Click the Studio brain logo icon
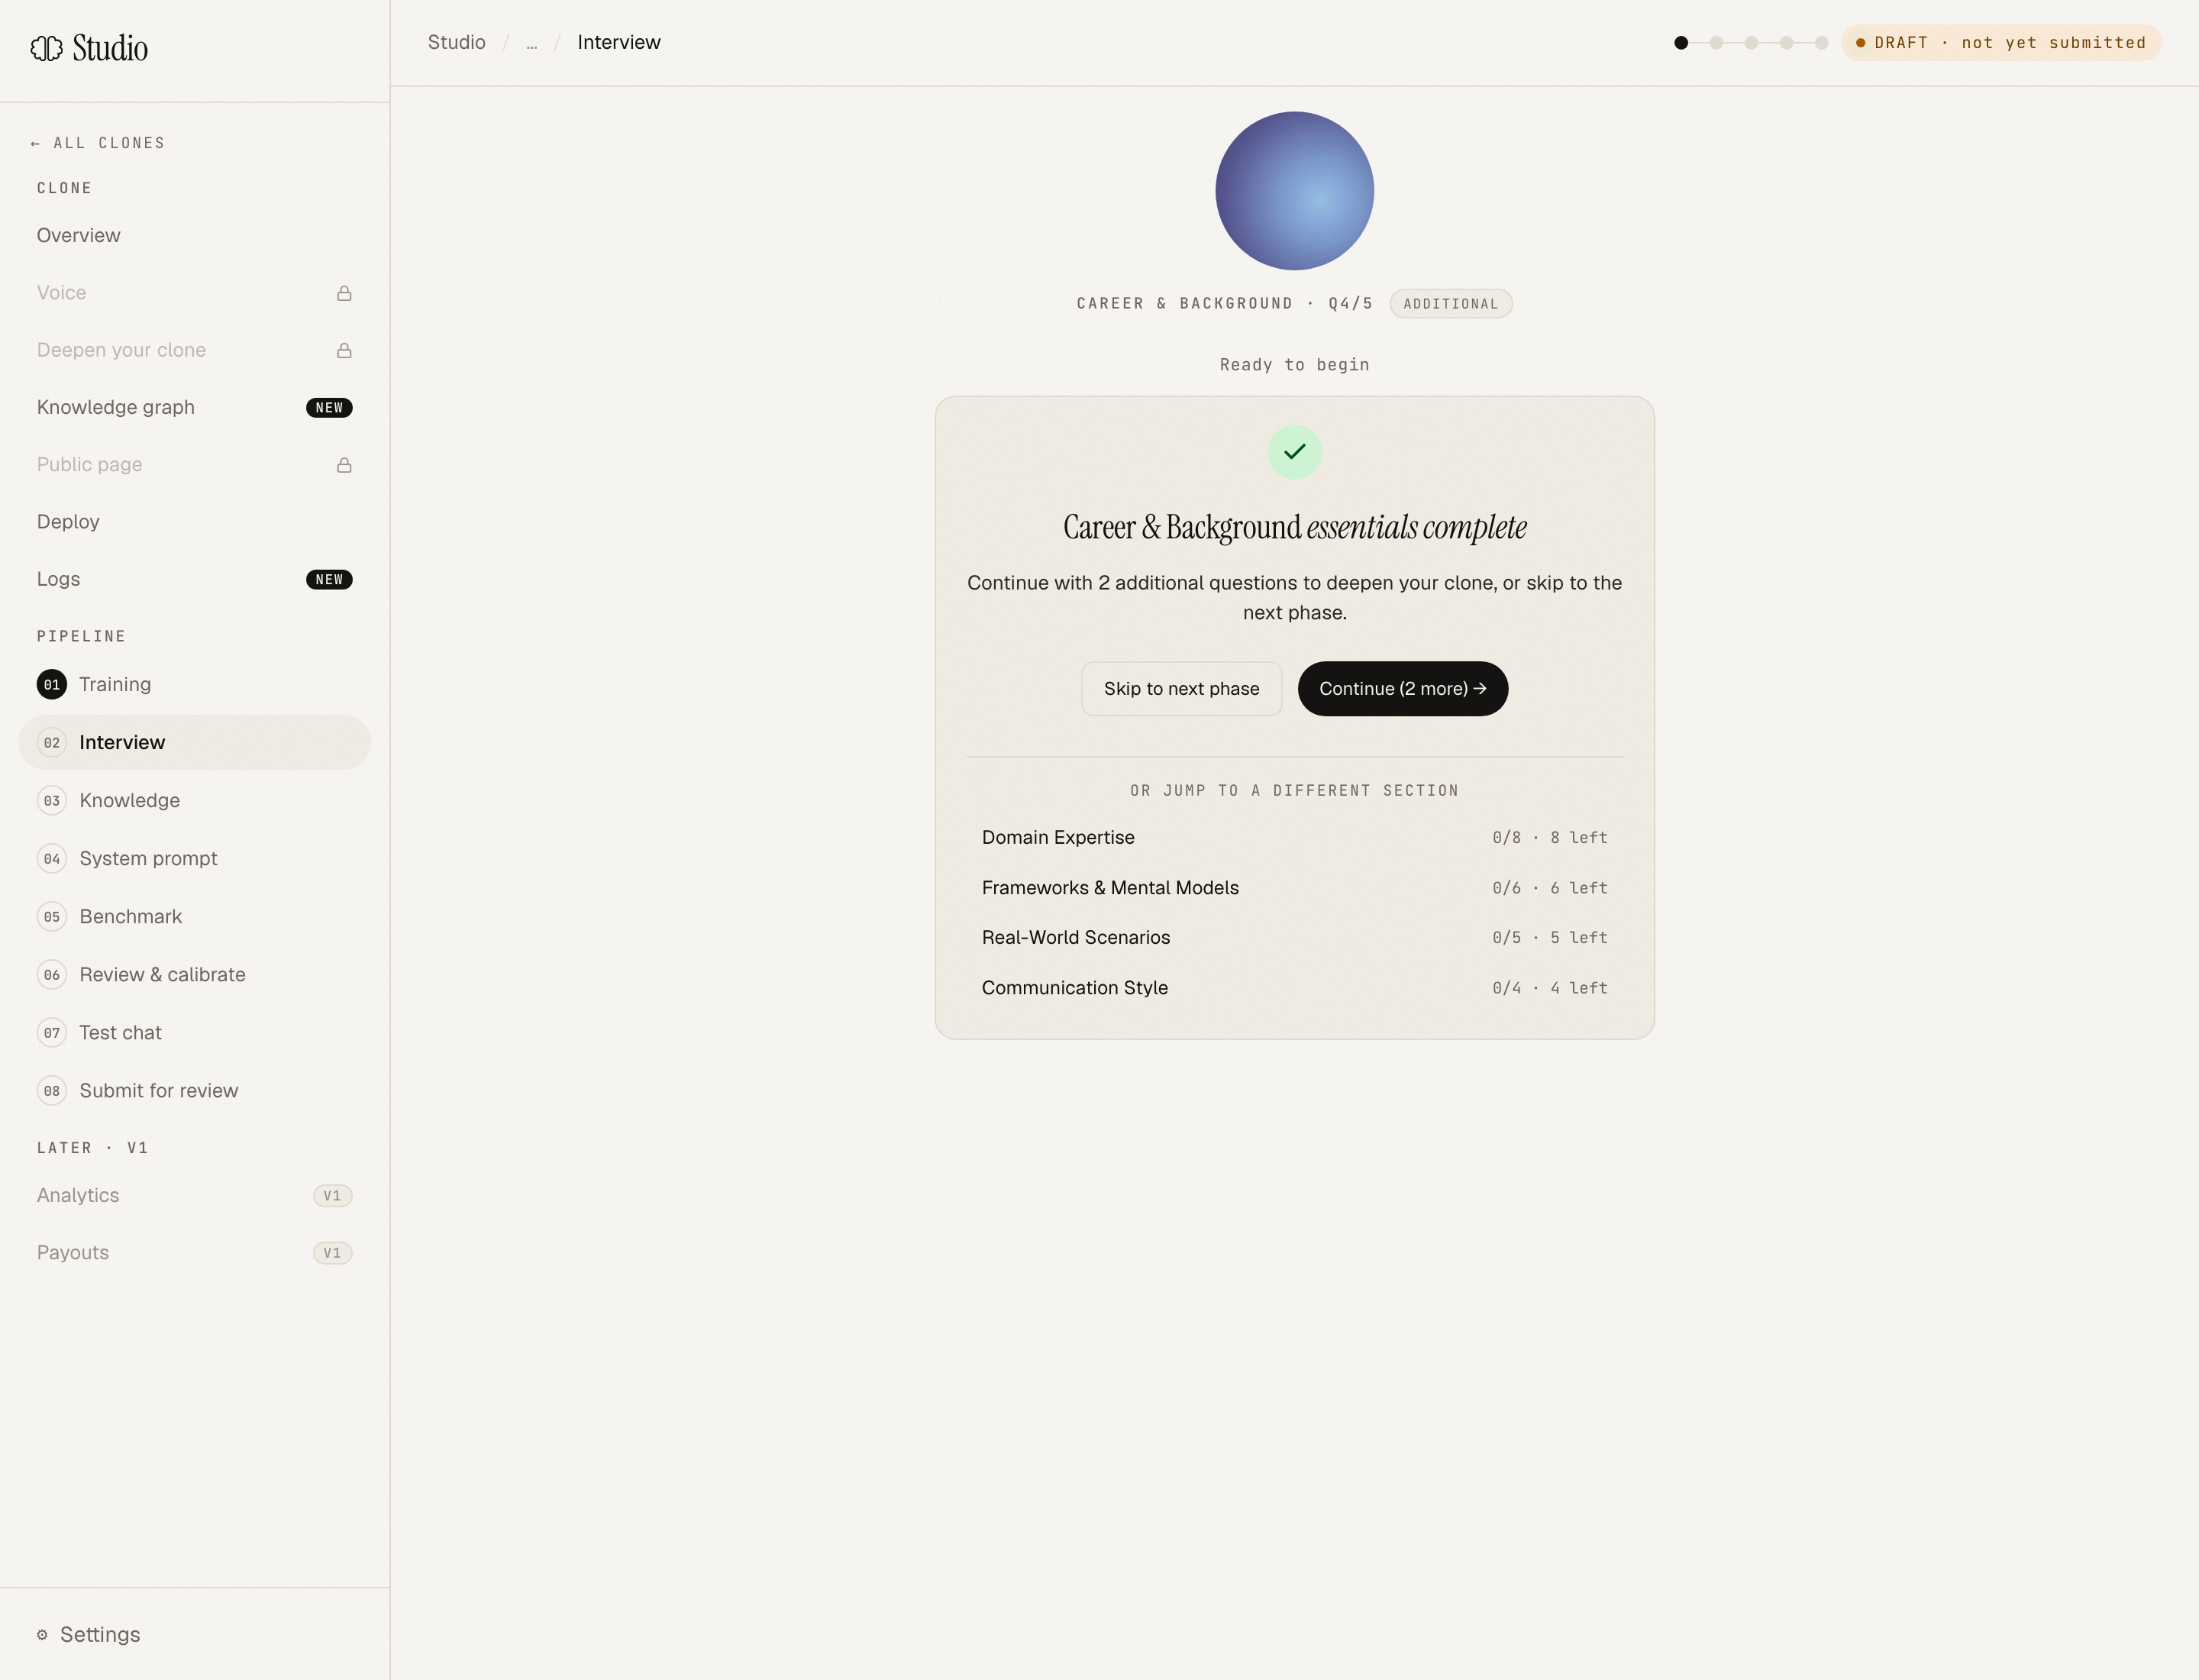Screen dimensions: 2199x1680 point(46,48)
